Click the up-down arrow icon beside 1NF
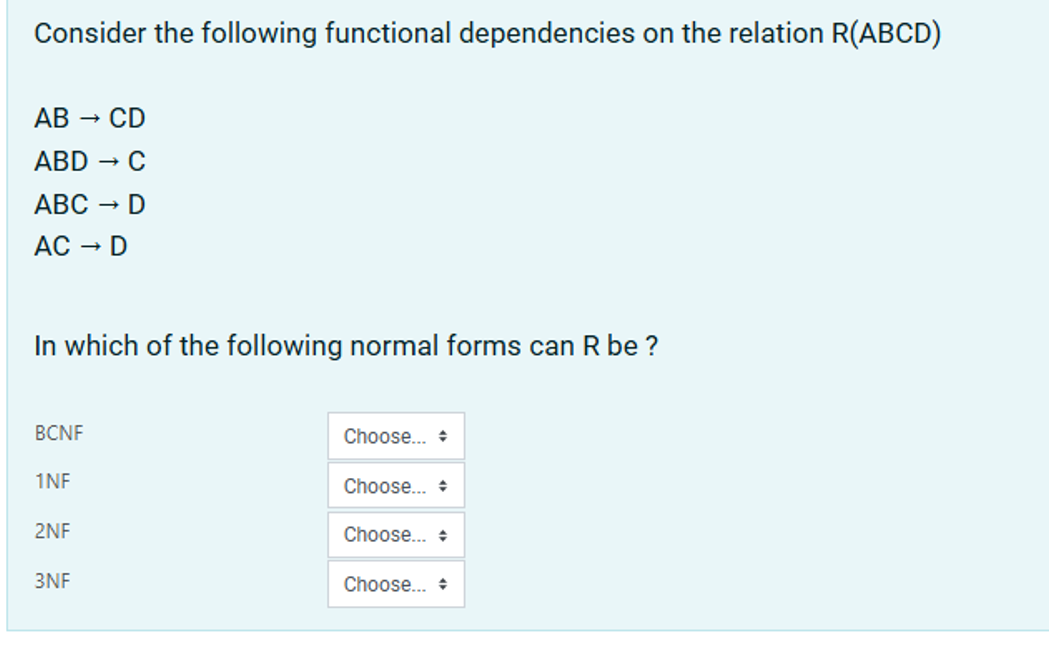The height and width of the screenshot is (650, 1049). 443,486
